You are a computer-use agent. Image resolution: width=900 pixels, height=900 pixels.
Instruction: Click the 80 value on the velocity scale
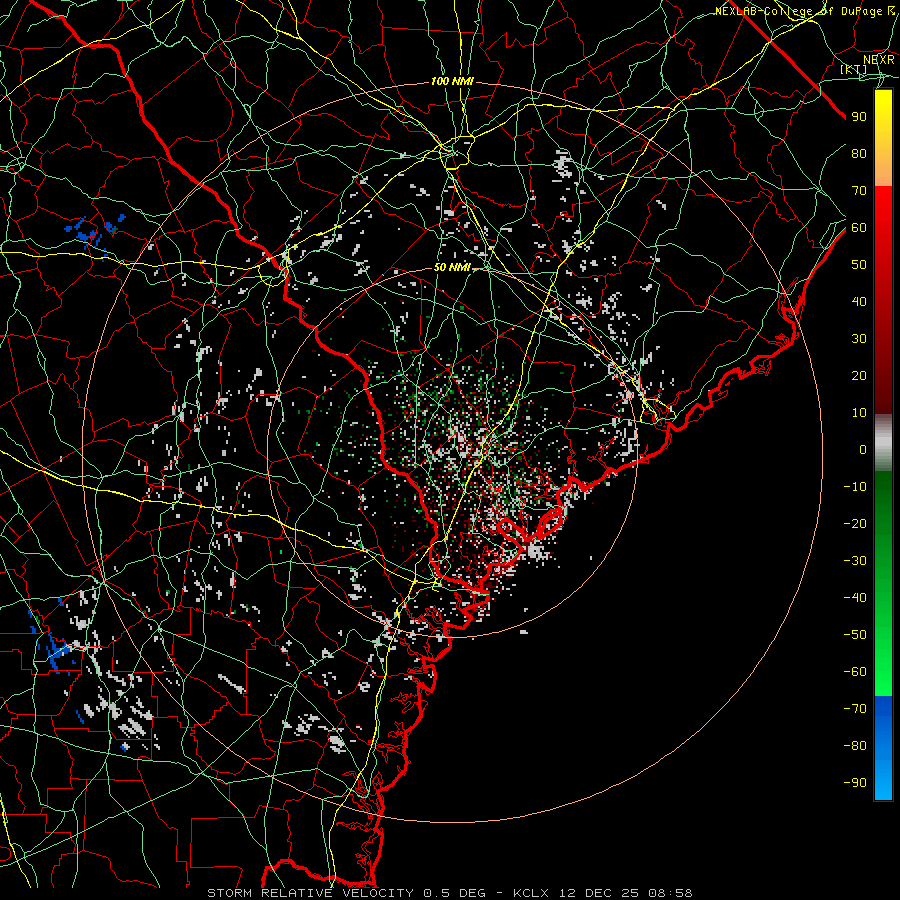(859, 153)
